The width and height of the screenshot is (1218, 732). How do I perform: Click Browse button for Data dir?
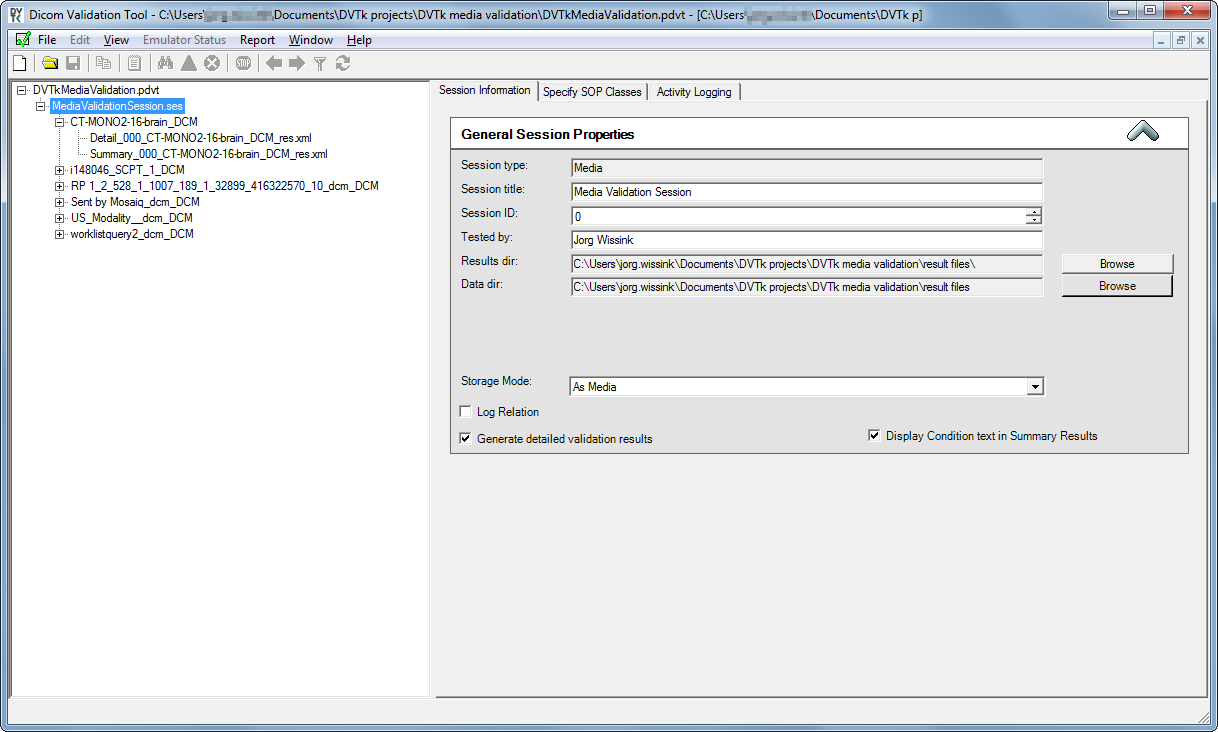point(1116,286)
